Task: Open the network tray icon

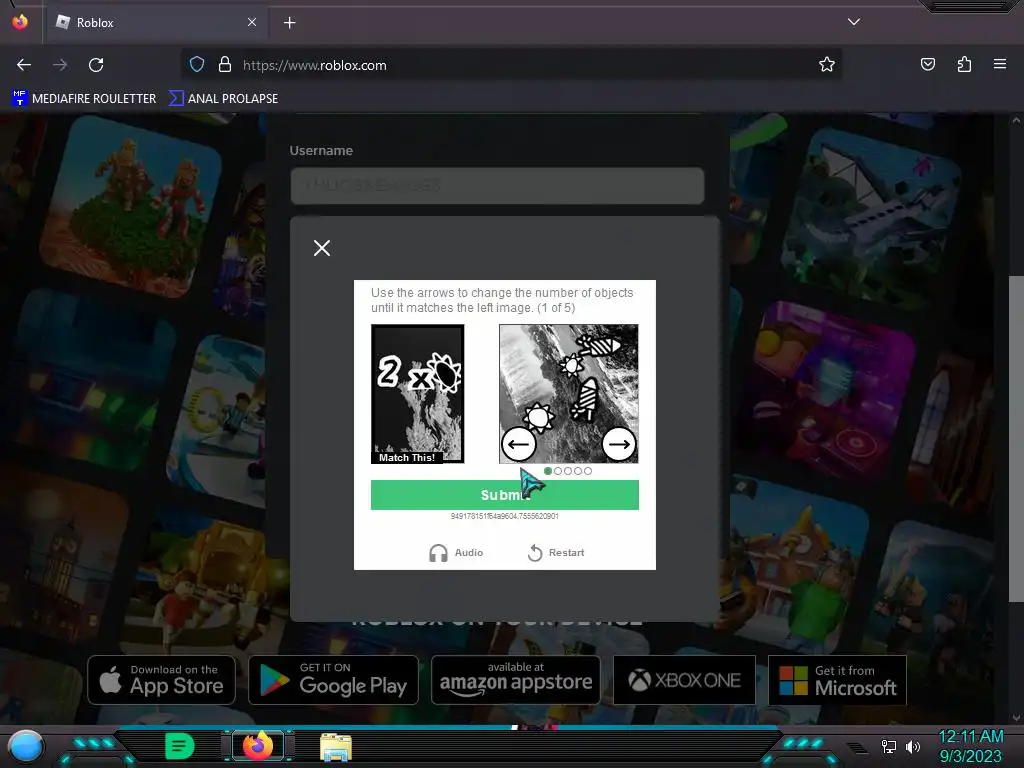Action: coord(889,746)
